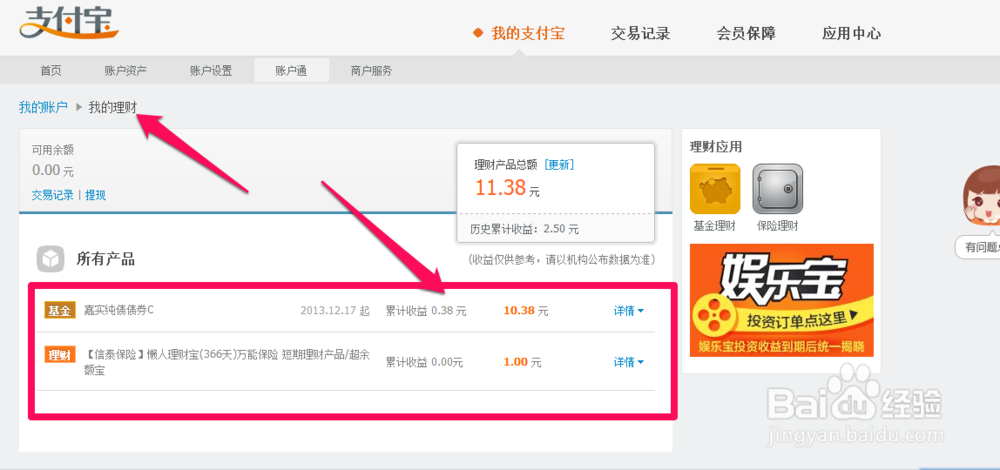Click the orange 理财 product tag

[x=60, y=355]
